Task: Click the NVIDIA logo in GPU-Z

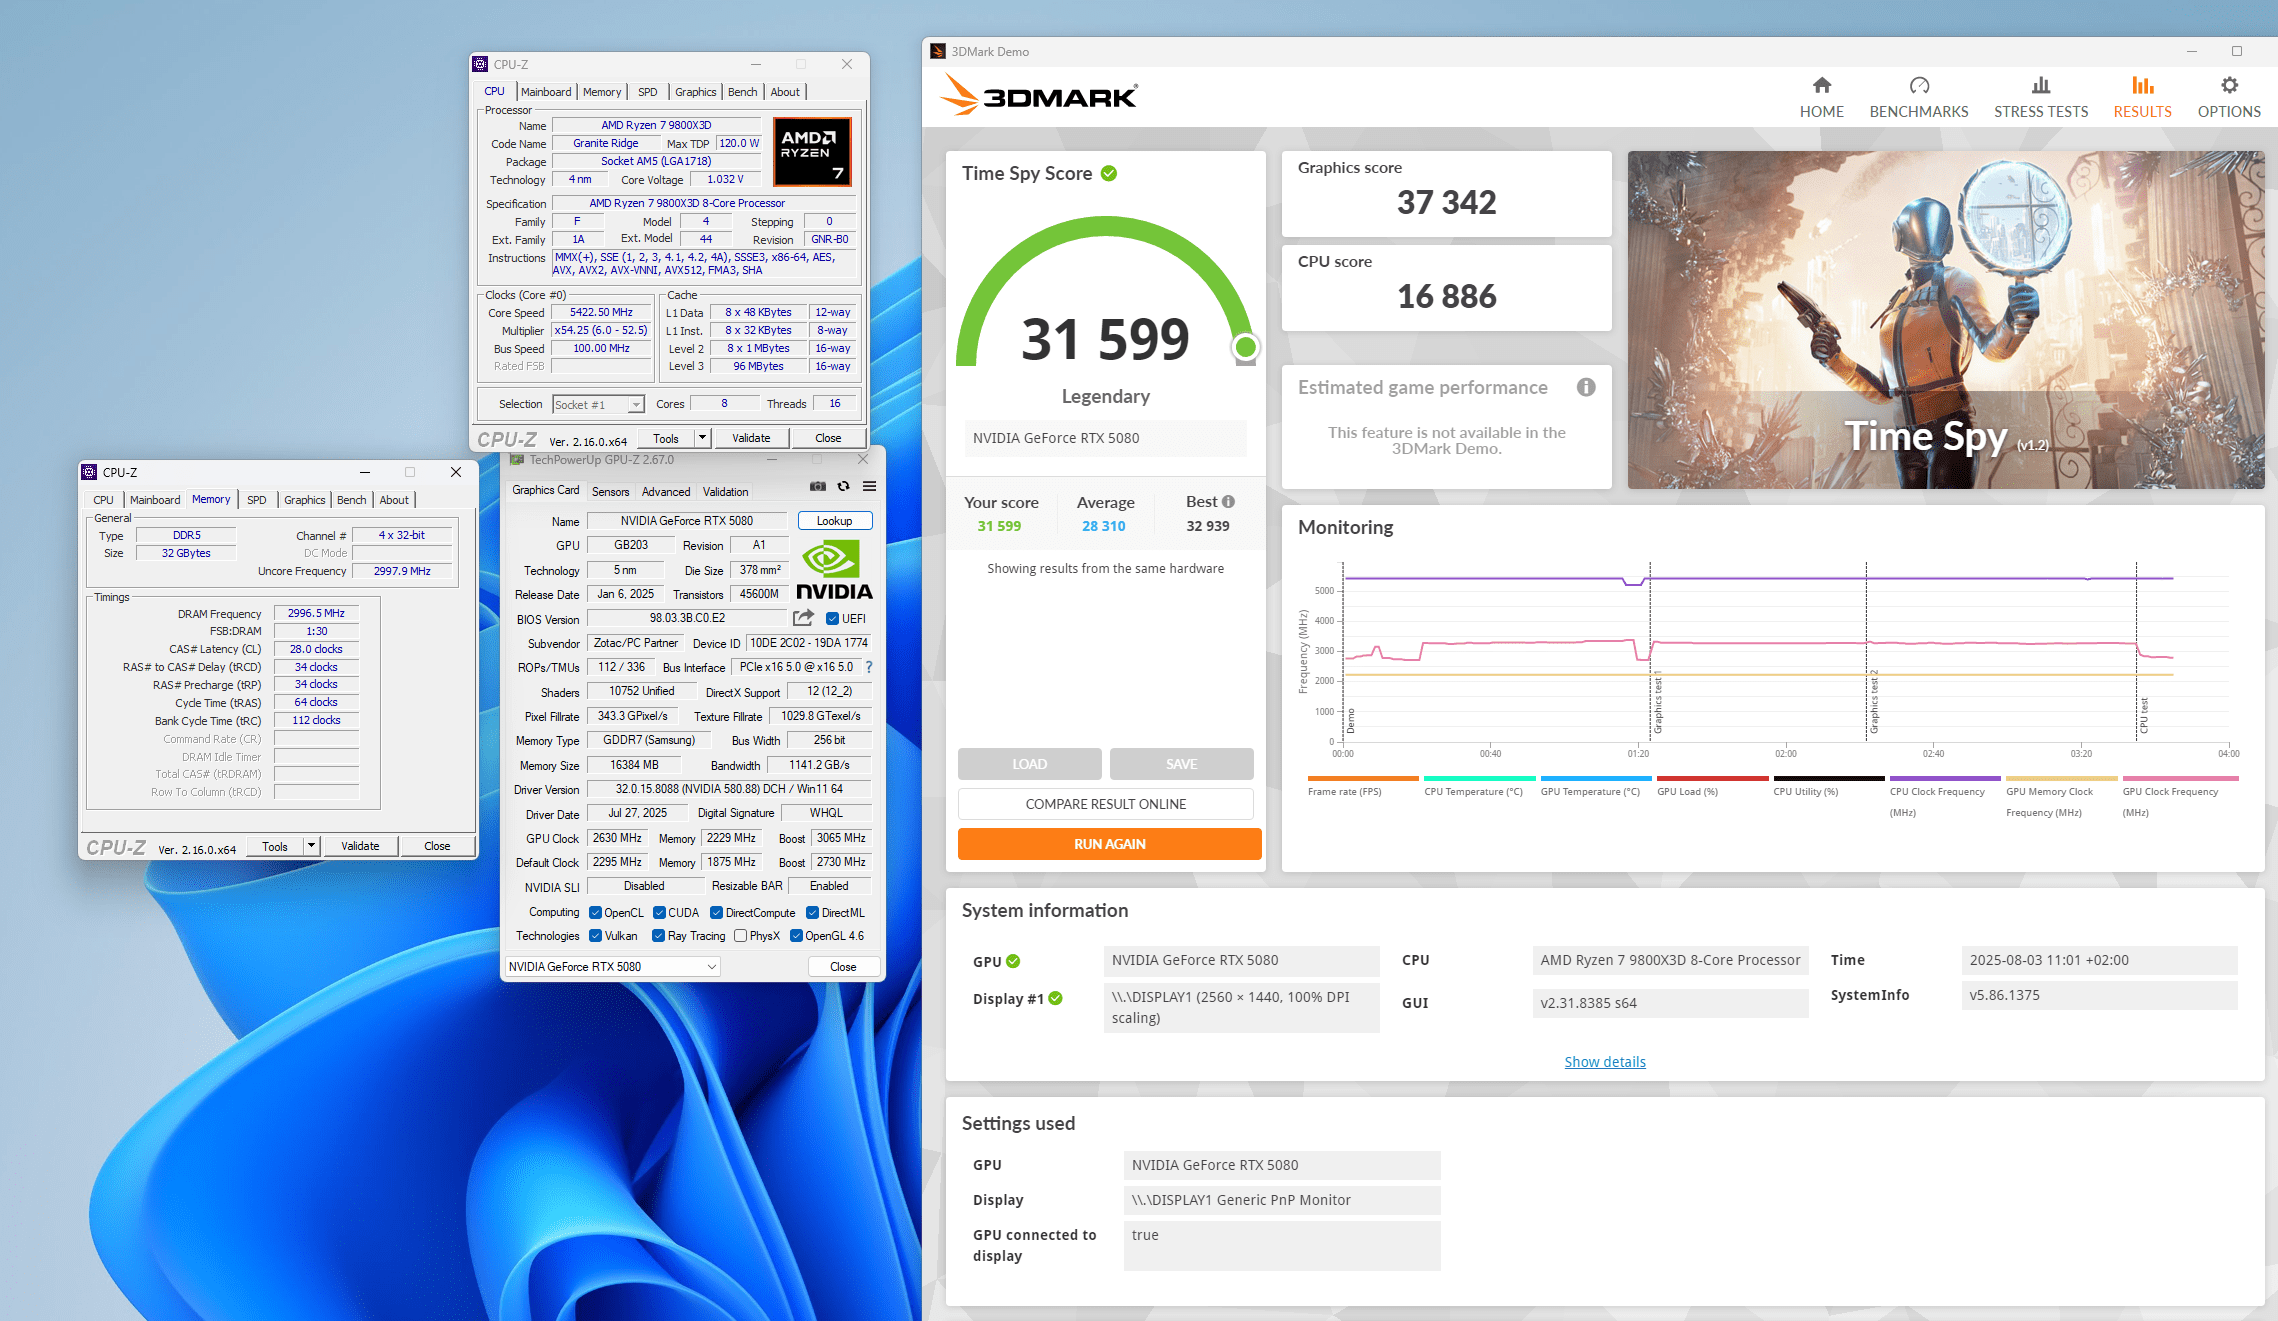Action: [x=834, y=570]
